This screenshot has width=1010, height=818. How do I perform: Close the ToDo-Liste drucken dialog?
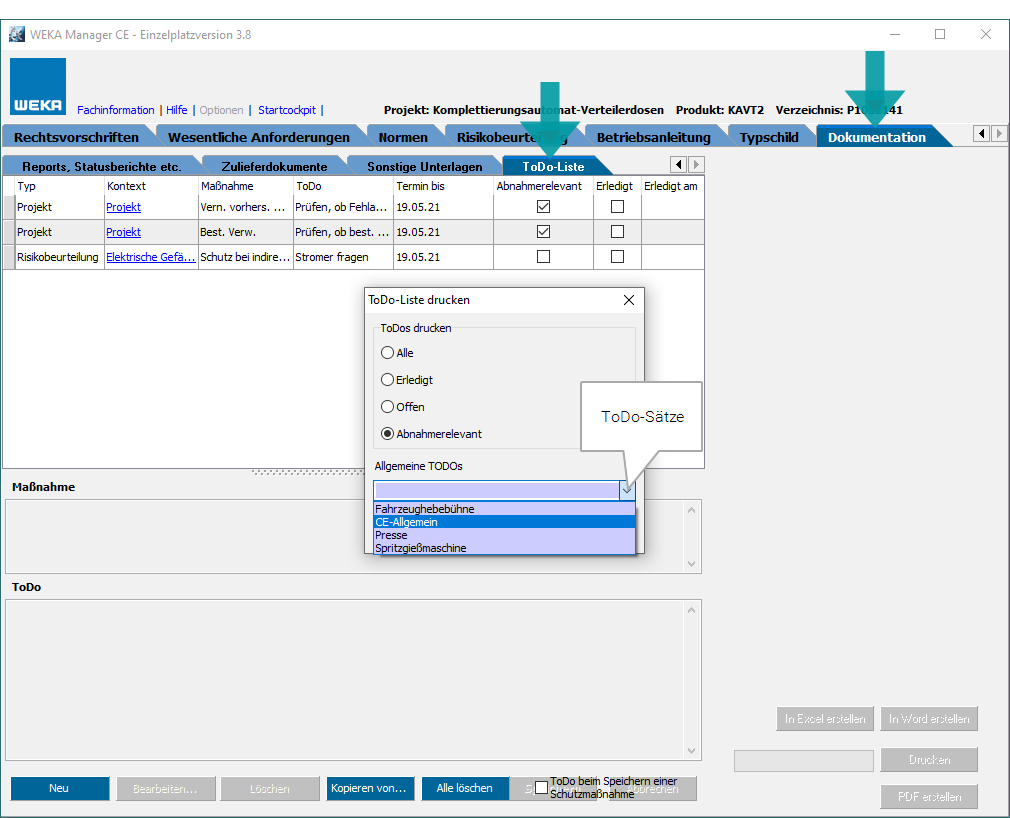[x=629, y=300]
